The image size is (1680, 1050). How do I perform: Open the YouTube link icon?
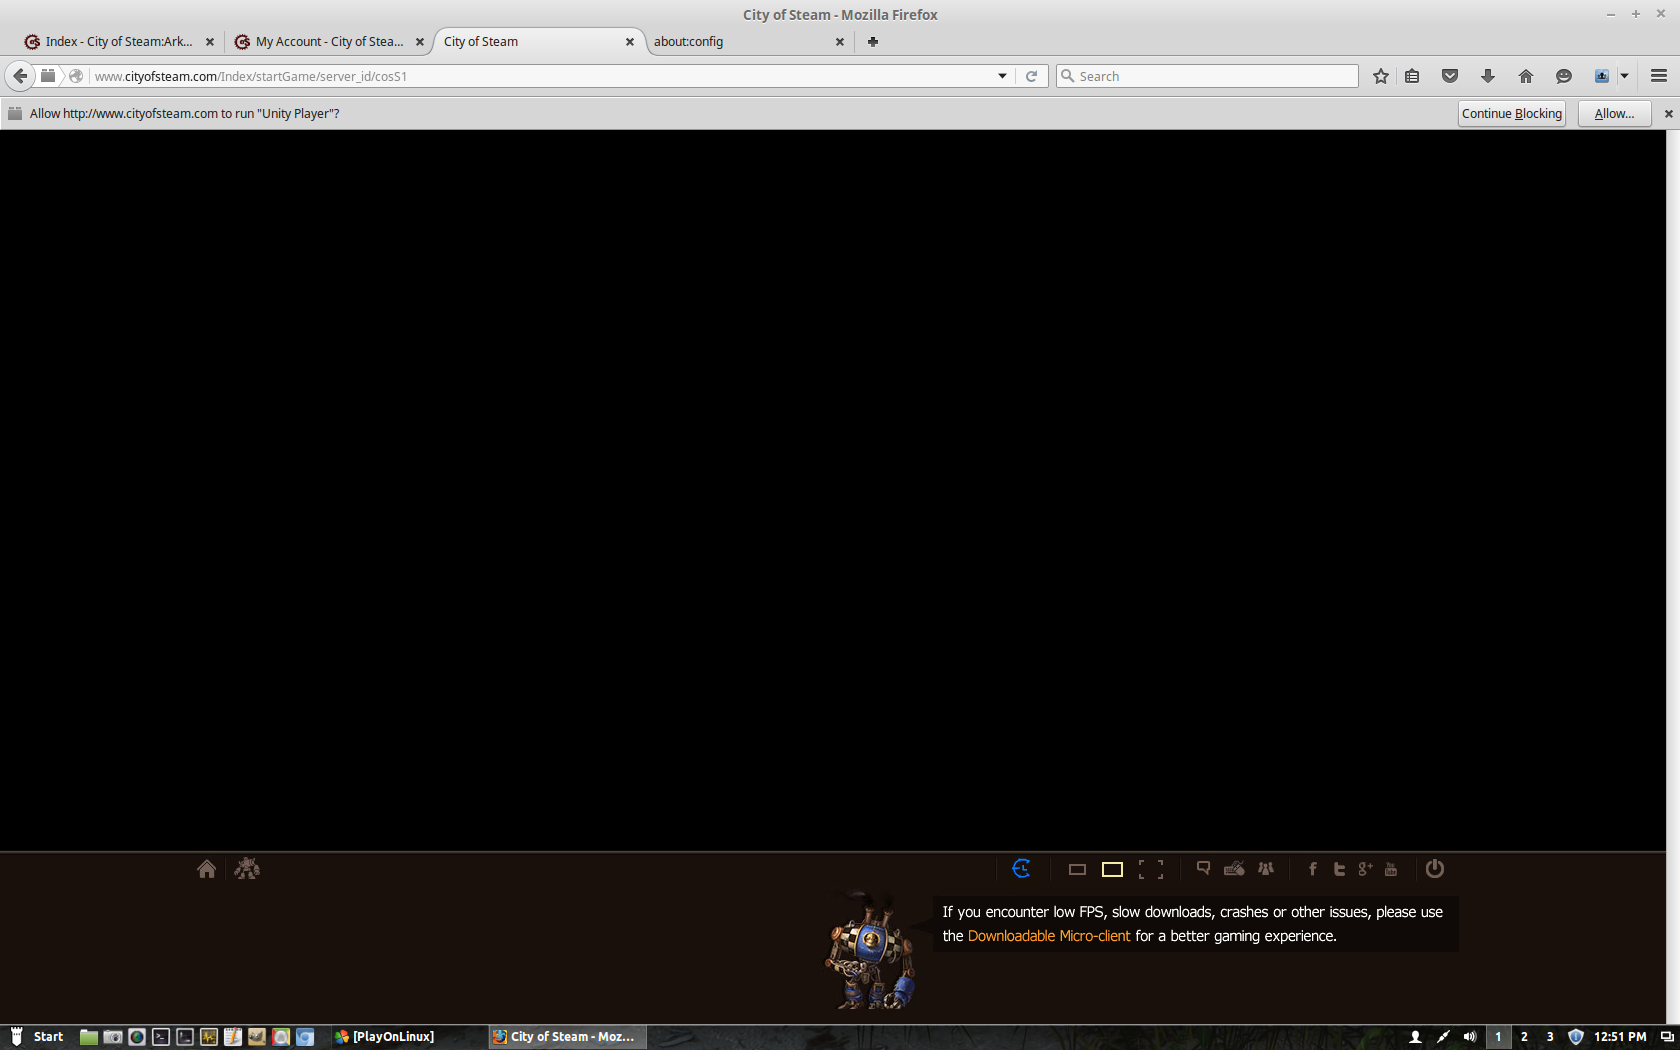tap(1391, 869)
